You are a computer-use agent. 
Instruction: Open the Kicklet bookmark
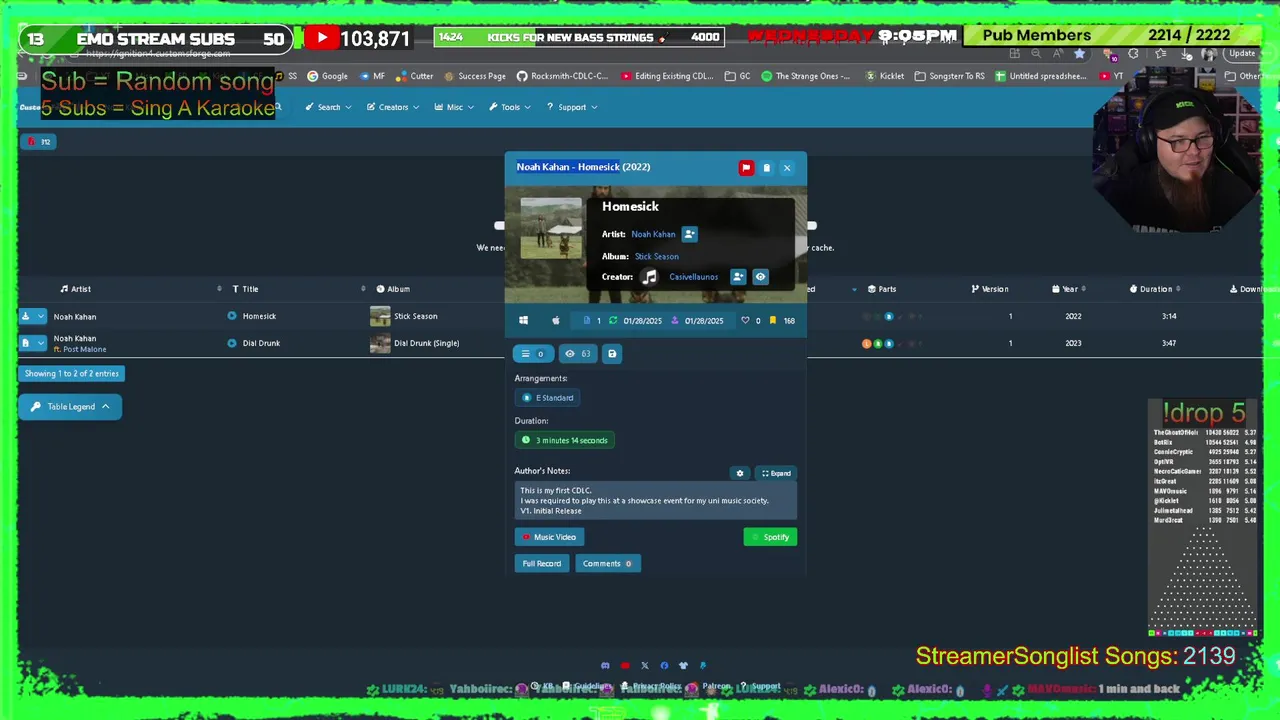885,76
